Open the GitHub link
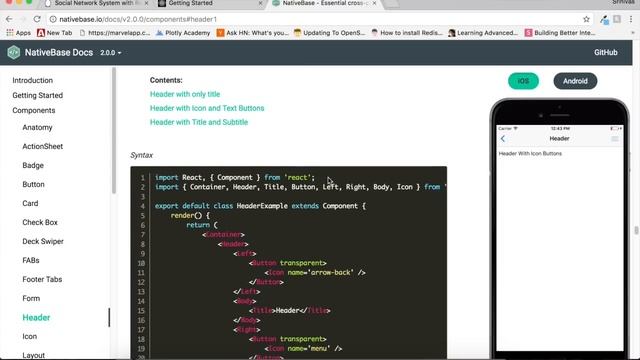640x360 pixels. [x=606, y=52]
